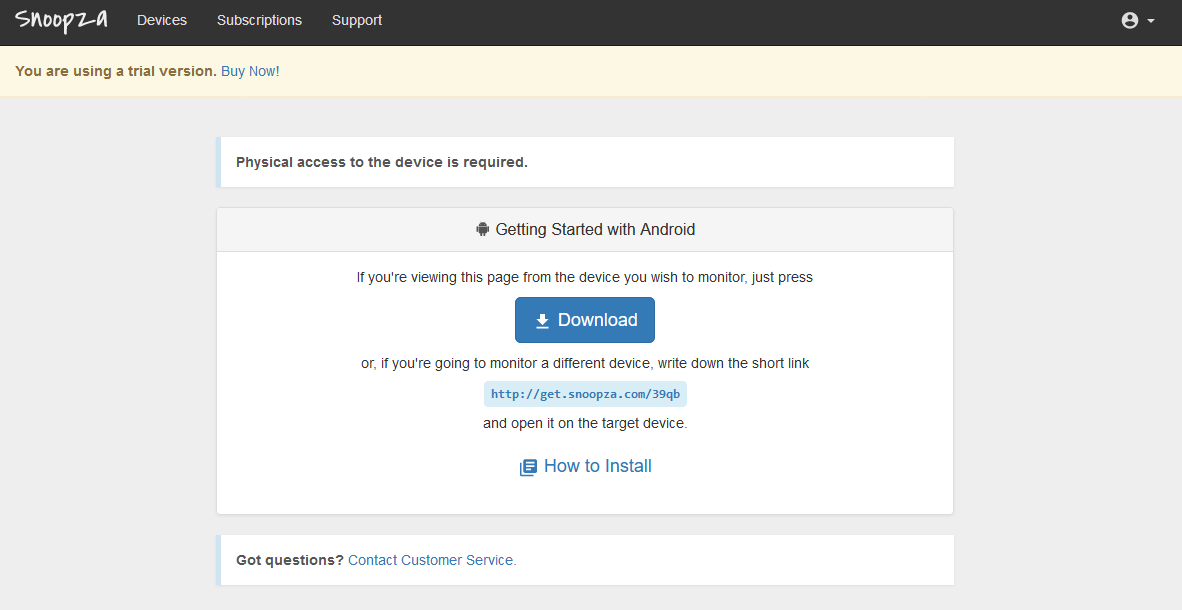Viewport: 1182px width, 610px height.
Task: Click the Android robot icon in heading
Action: click(482, 229)
